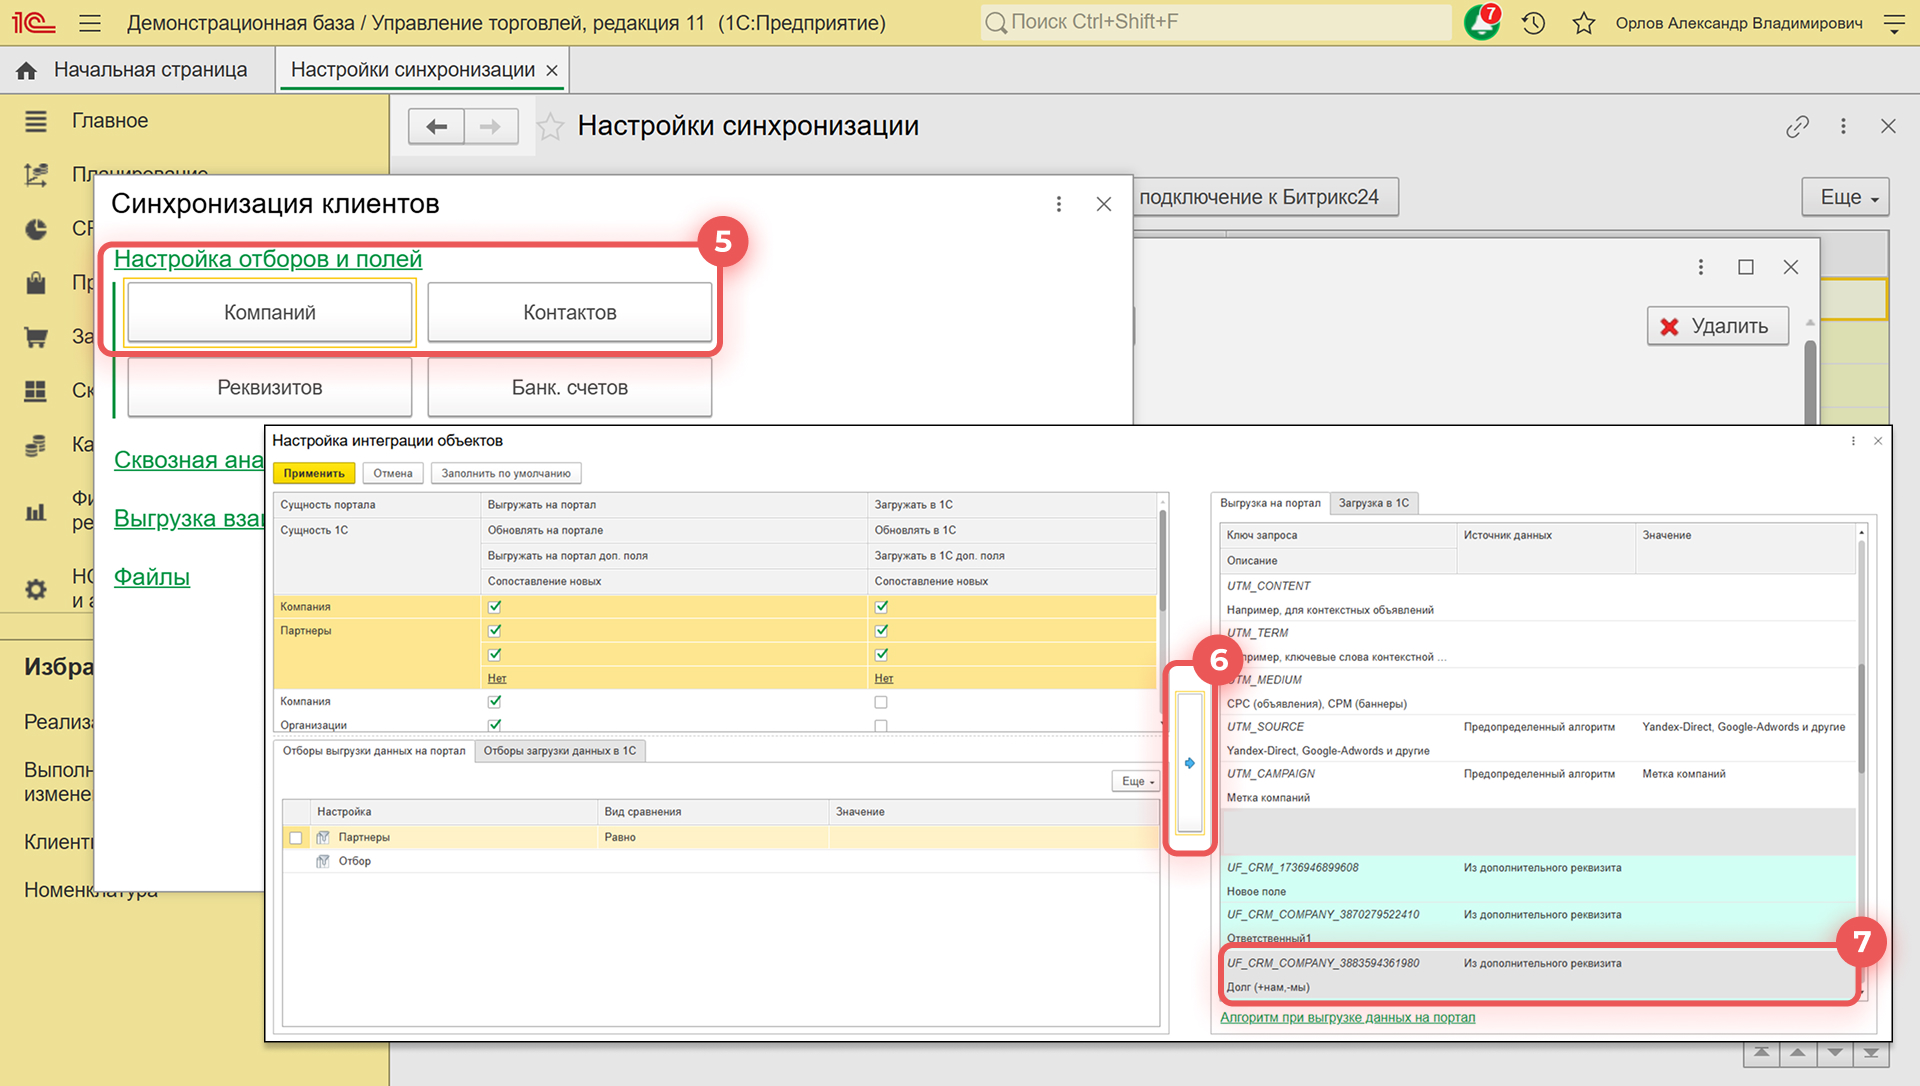Click the Отмена button
1920x1086 pixels.
tap(393, 473)
